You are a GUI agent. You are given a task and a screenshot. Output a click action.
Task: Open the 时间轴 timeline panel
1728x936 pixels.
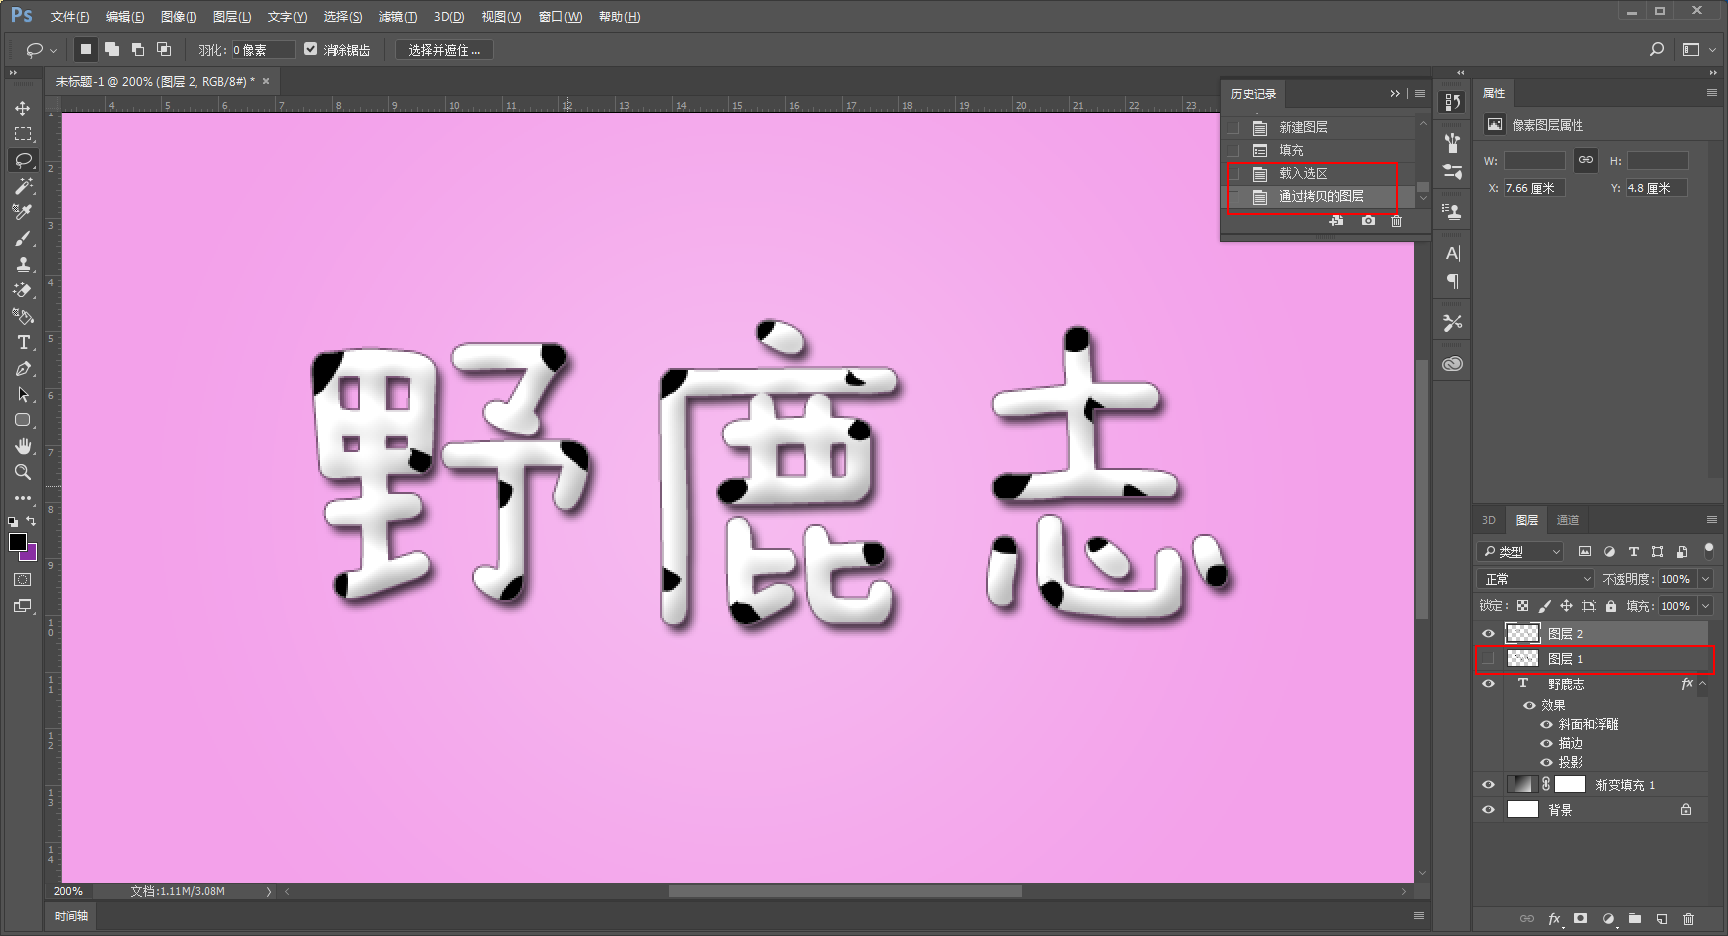pyautogui.click(x=71, y=916)
